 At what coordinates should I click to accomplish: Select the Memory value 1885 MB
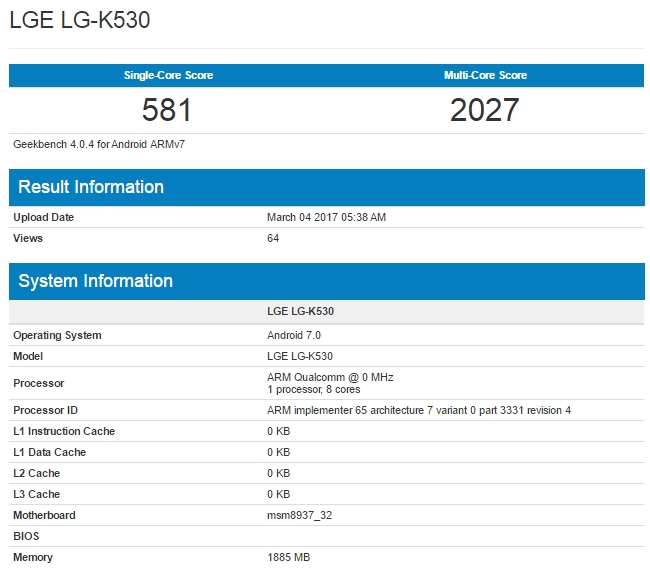tap(288, 558)
